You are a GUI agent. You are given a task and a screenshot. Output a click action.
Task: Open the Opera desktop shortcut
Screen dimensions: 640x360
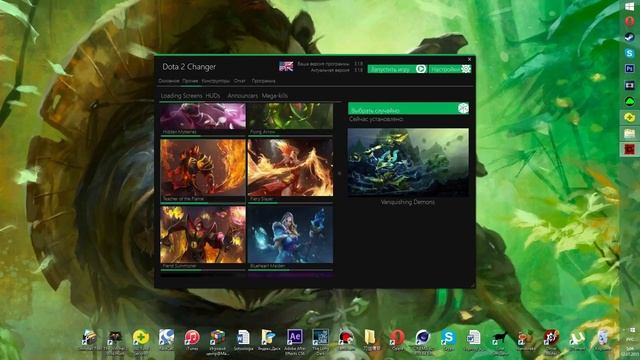pos(397,340)
